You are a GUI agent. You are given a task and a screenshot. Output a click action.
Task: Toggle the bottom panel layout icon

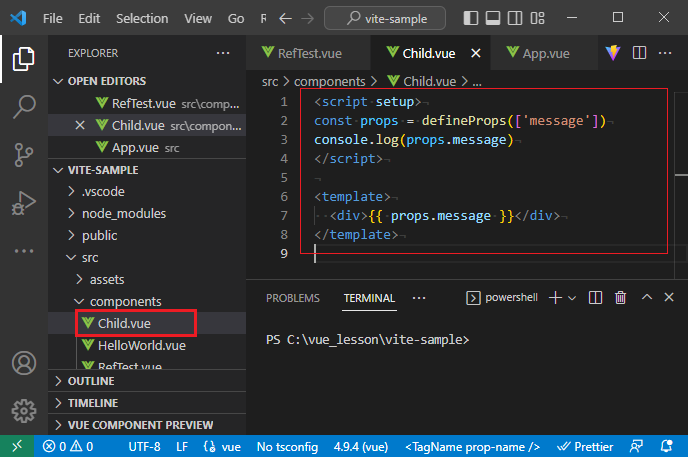coord(493,18)
